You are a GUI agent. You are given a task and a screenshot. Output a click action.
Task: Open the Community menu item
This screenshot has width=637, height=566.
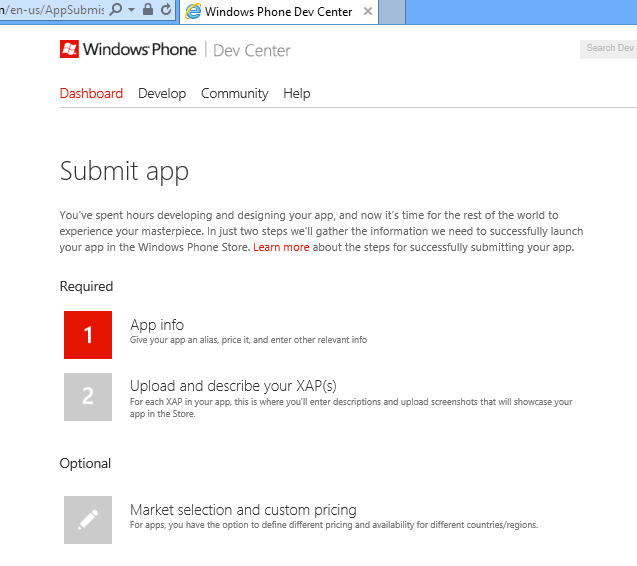point(234,93)
